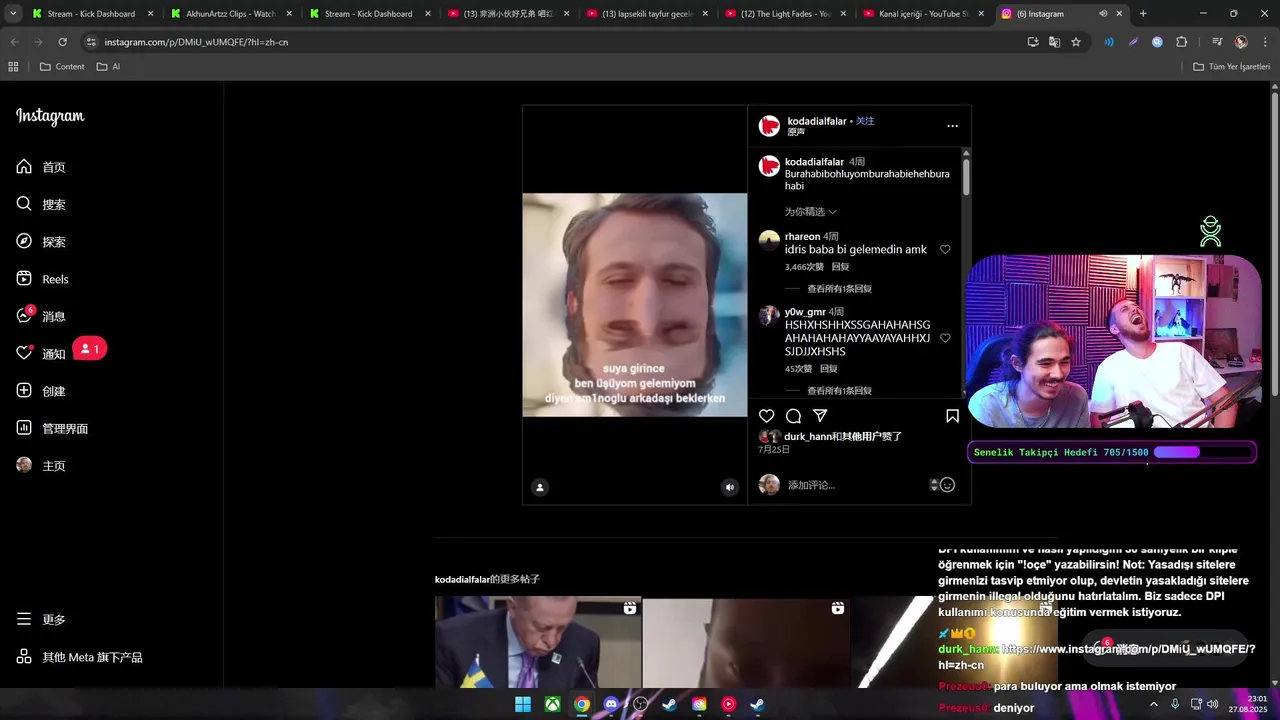Open Windows Start menu
Viewport: 1280px width, 720px height.
tap(523, 704)
